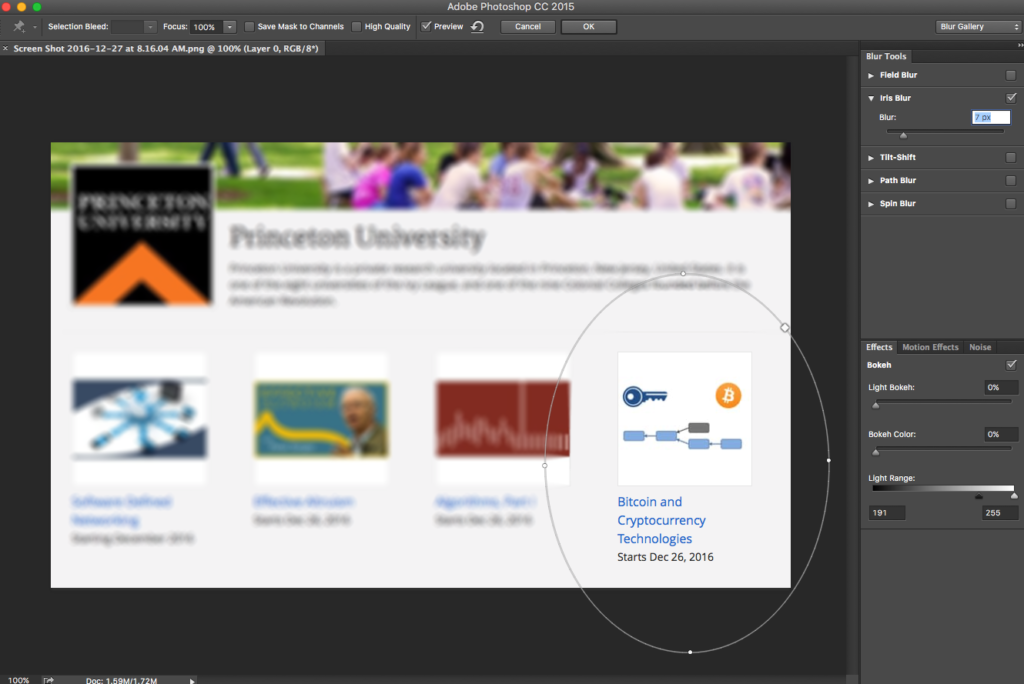Viewport: 1024px width, 684px height.
Task: Click the red algorithms course thumbnail
Action: pyautogui.click(x=503, y=419)
